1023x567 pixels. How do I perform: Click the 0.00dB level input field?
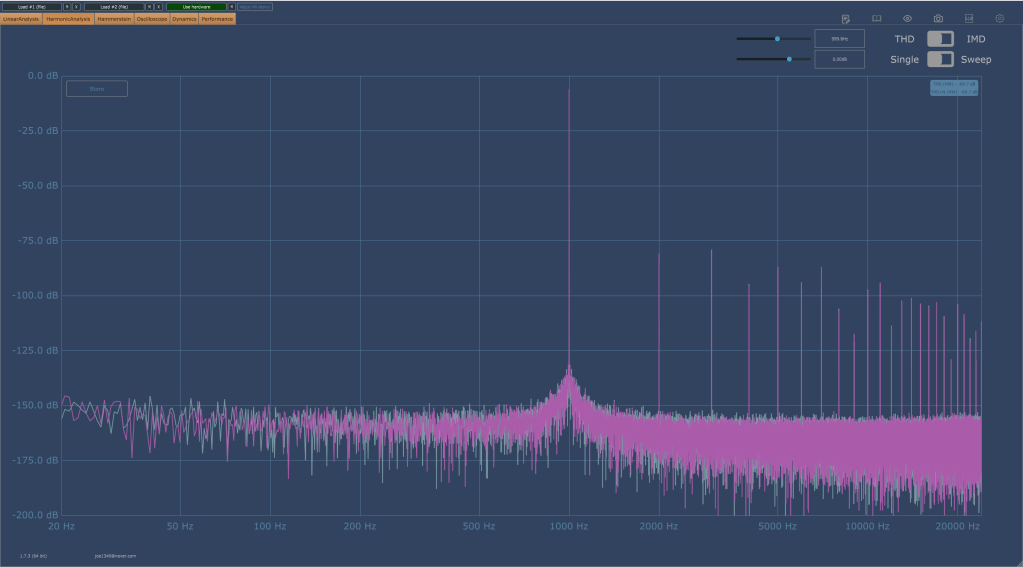click(839, 59)
